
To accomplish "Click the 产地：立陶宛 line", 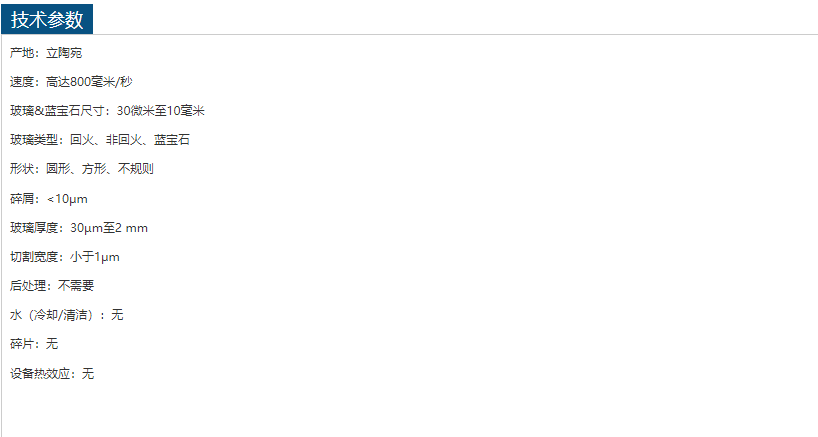I will coord(46,53).
